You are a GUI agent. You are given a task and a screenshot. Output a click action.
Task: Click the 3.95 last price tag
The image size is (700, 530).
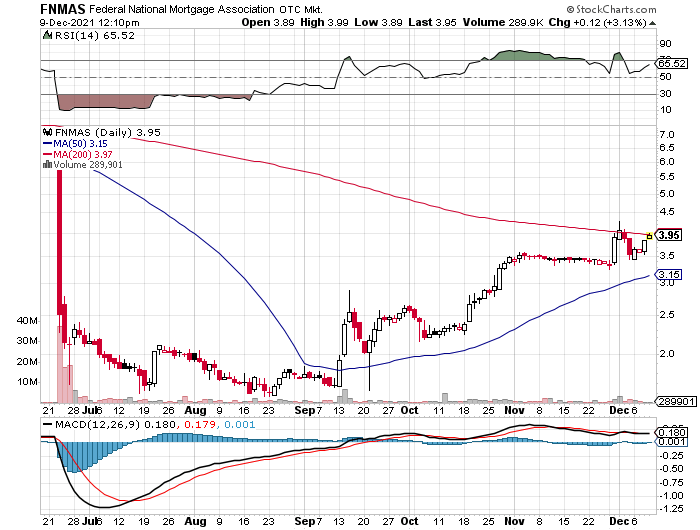click(x=669, y=235)
